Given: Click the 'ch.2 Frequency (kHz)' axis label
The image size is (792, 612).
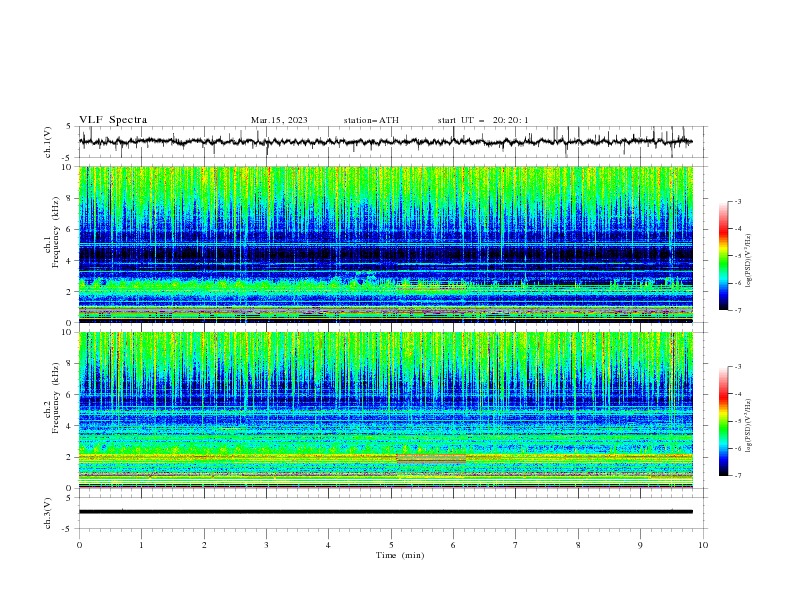Looking at the screenshot, I should [52, 398].
